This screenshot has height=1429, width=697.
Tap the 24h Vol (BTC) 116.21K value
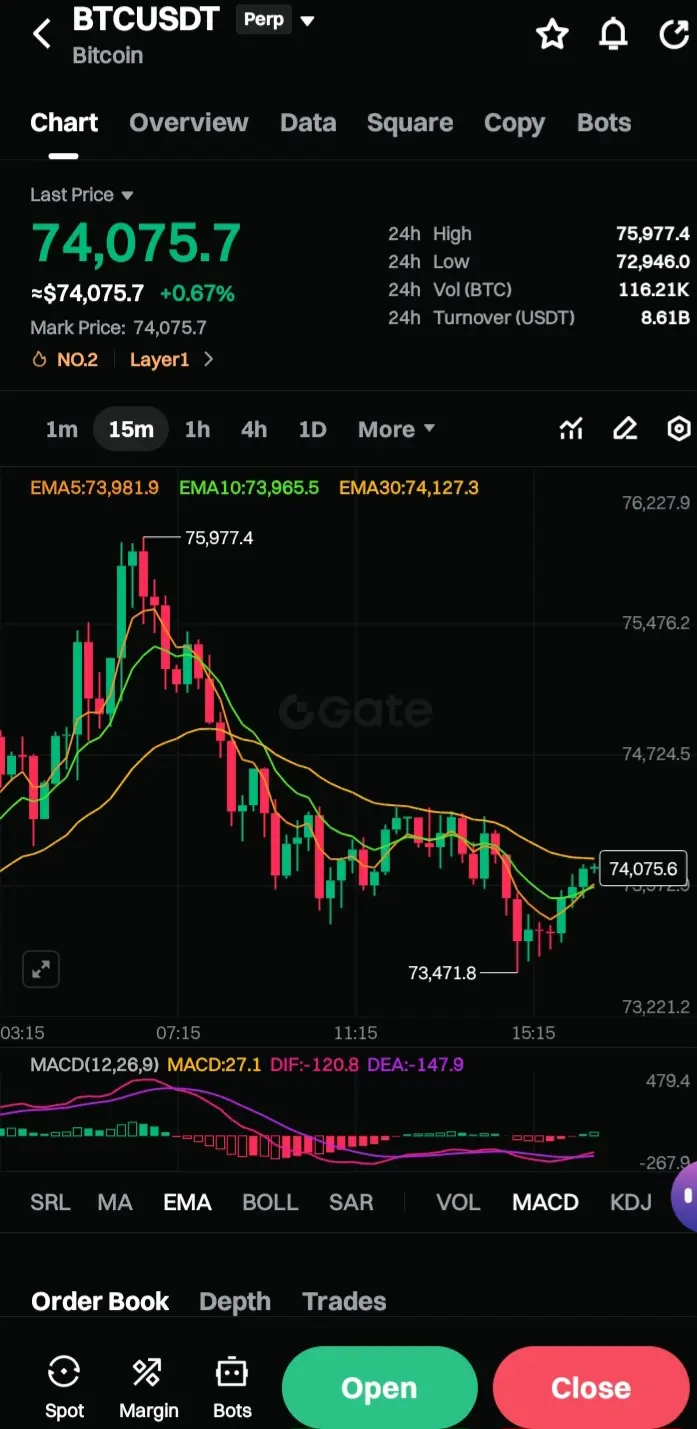tap(654, 290)
